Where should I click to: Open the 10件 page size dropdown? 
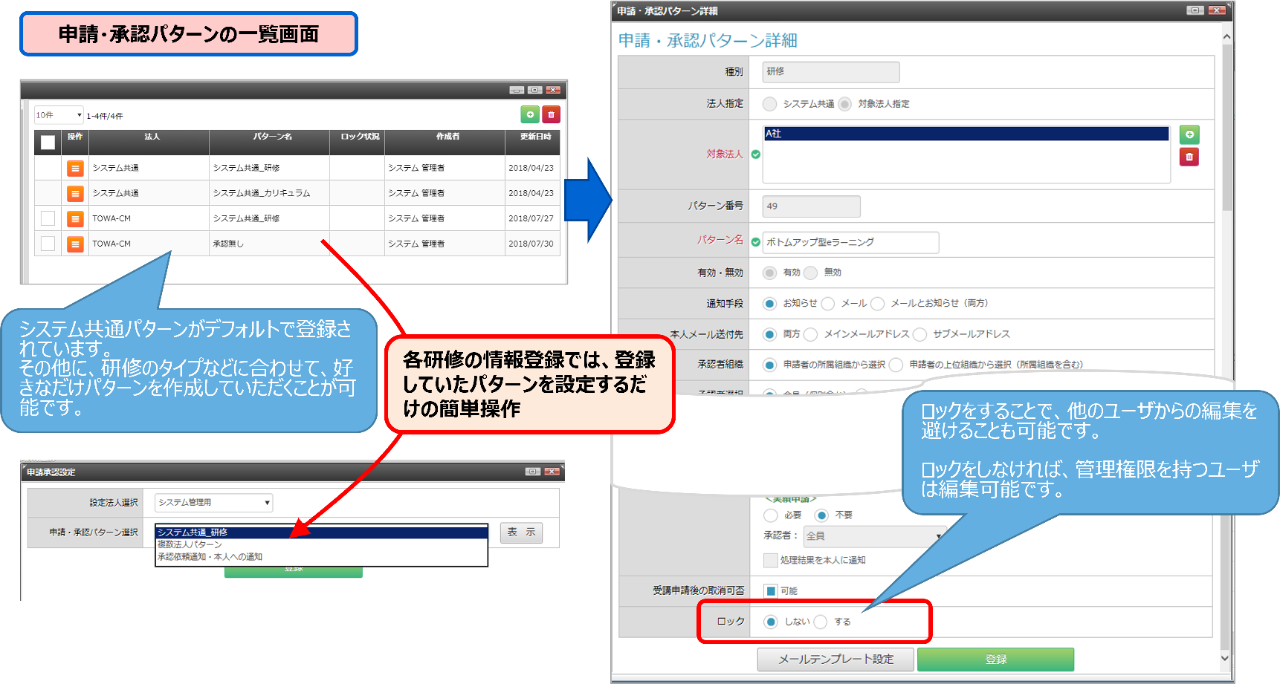tap(59, 115)
